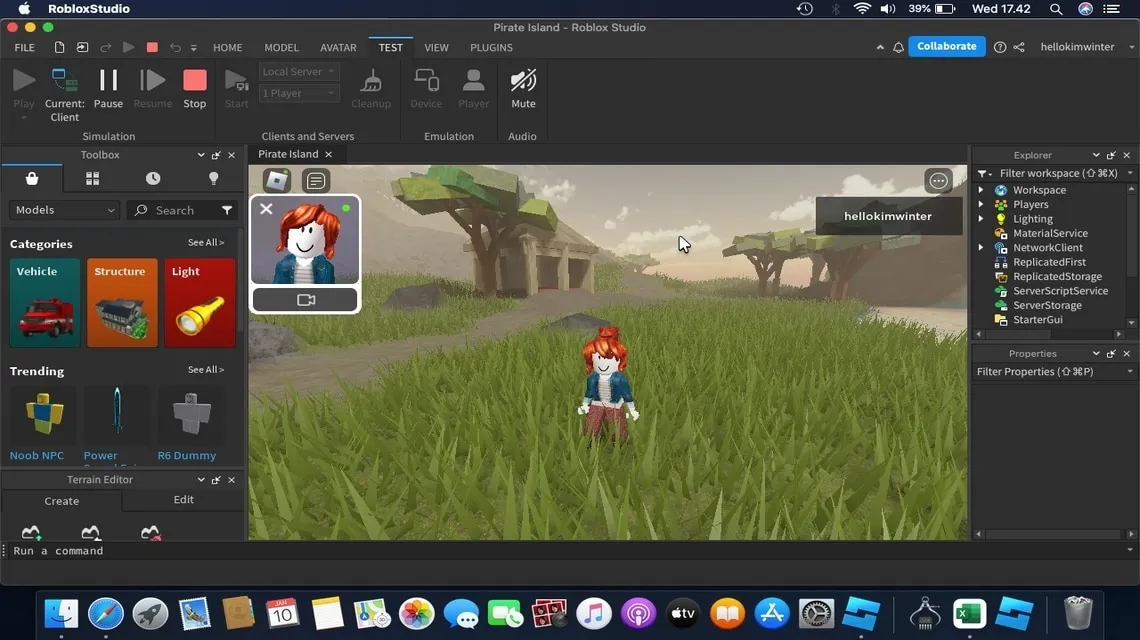Select the Power sword model thumbnail
This screenshot has height=640, width=1140.
coord(117,412)
